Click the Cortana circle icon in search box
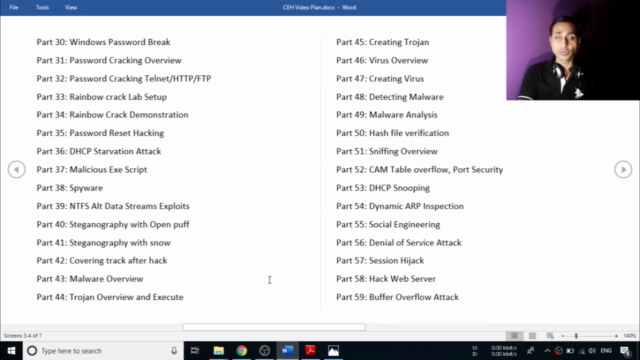640x360 pixels. click(32, 351)
